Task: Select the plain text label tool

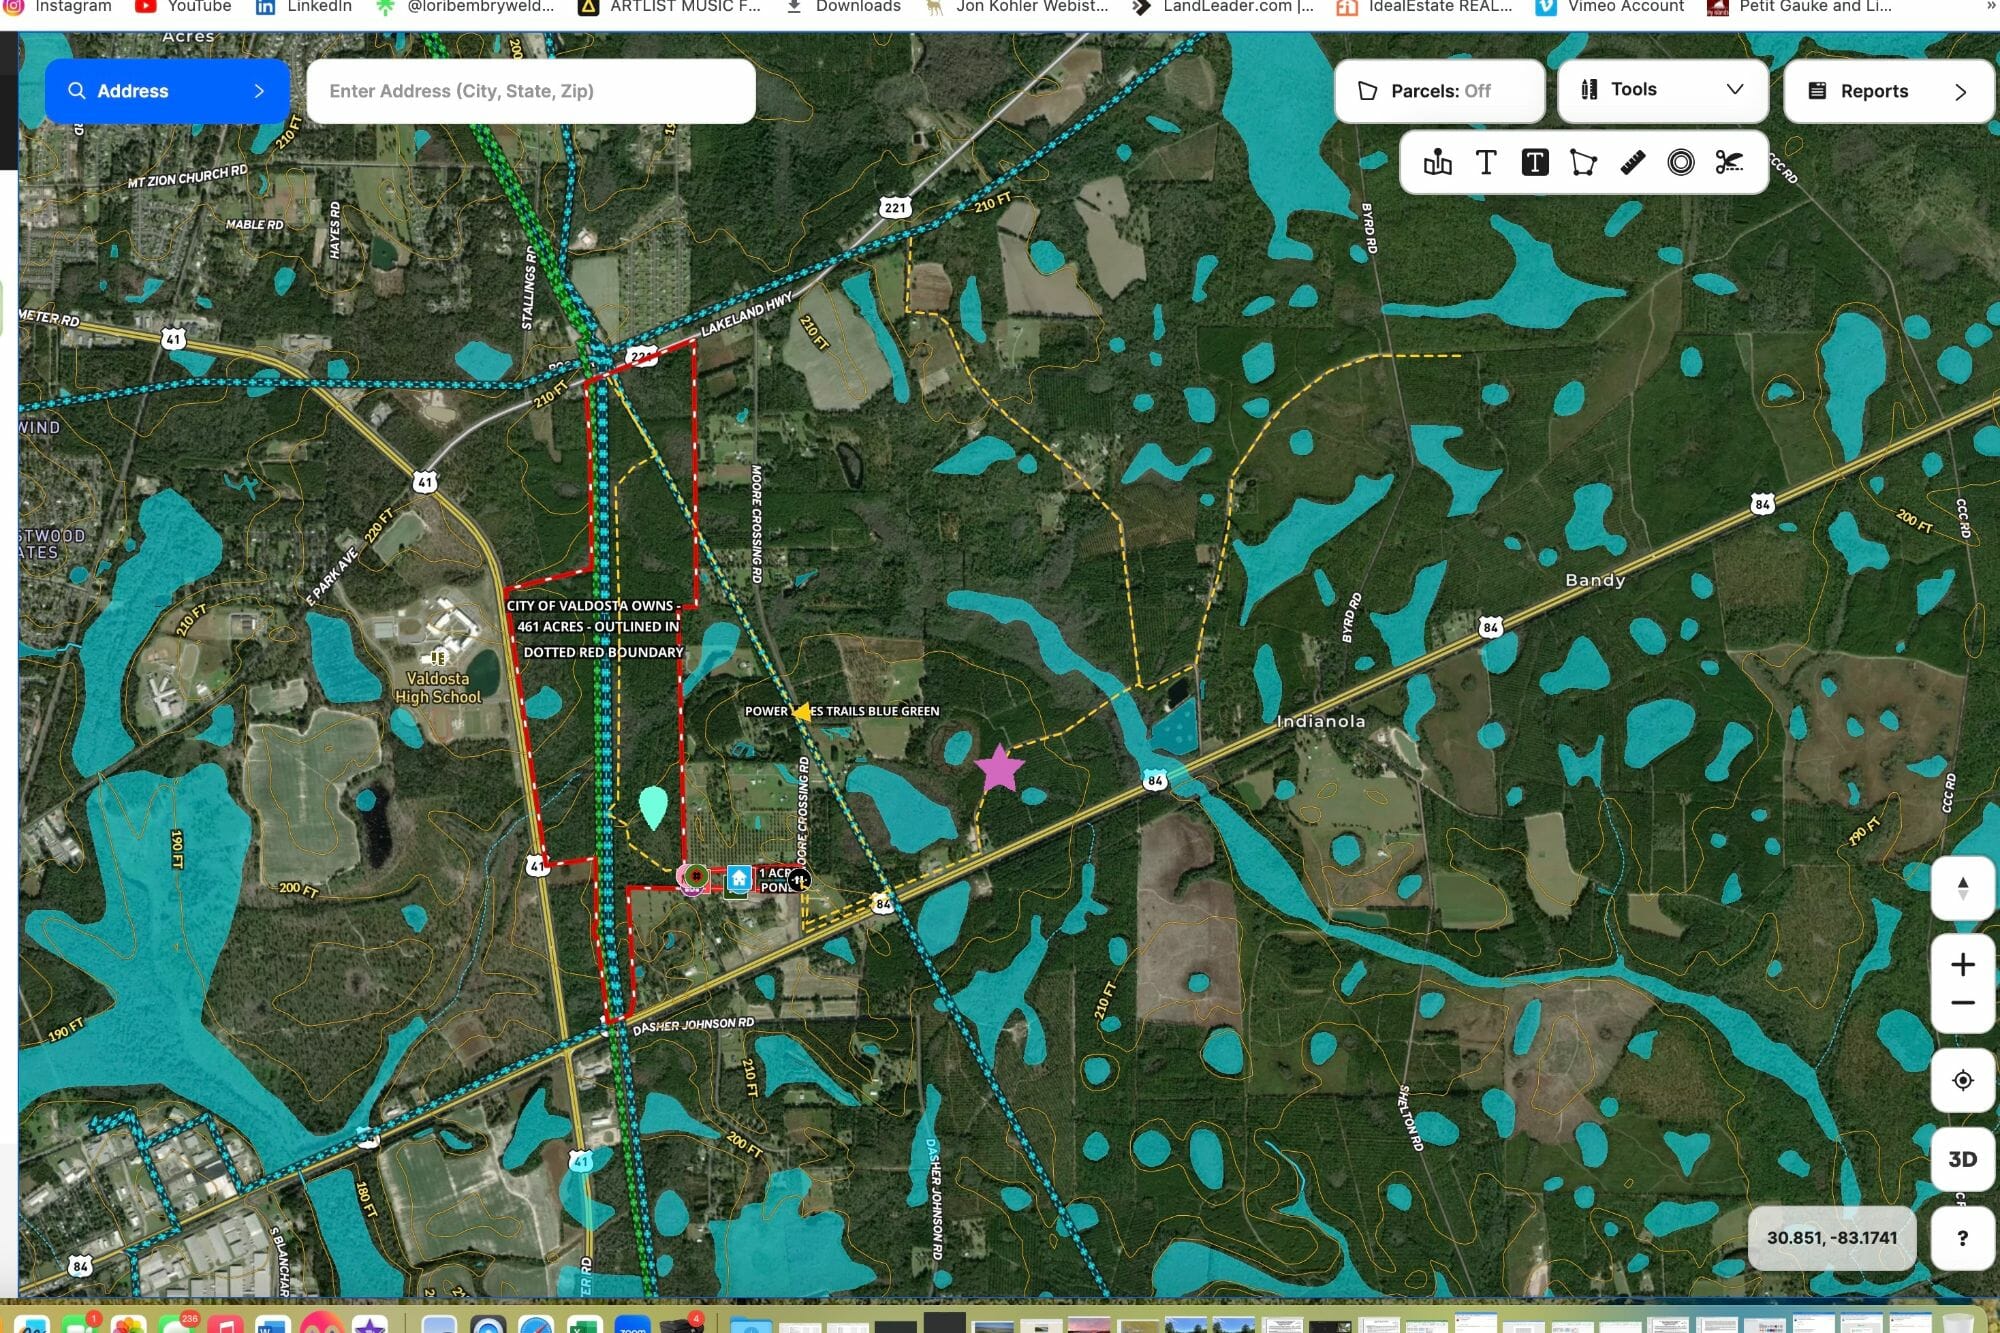Action: [1486, 162]
